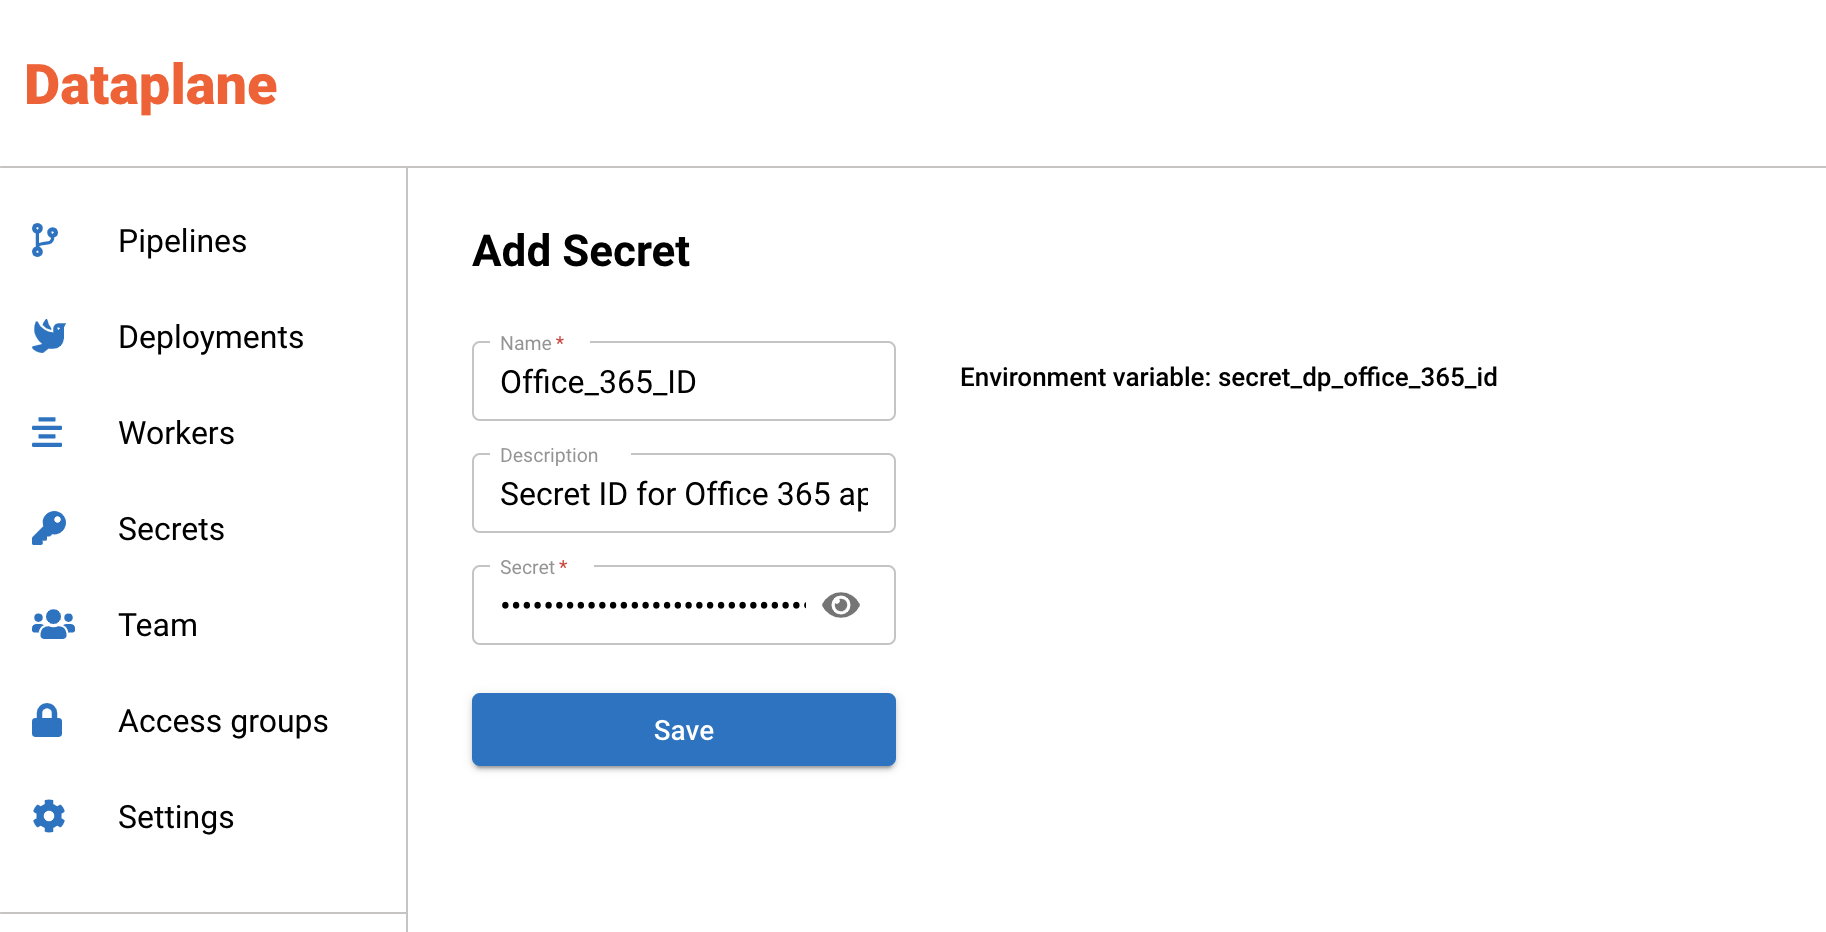Click the Dataplane logo
The height and width of the screenshot is (932, 1826).
150,84
